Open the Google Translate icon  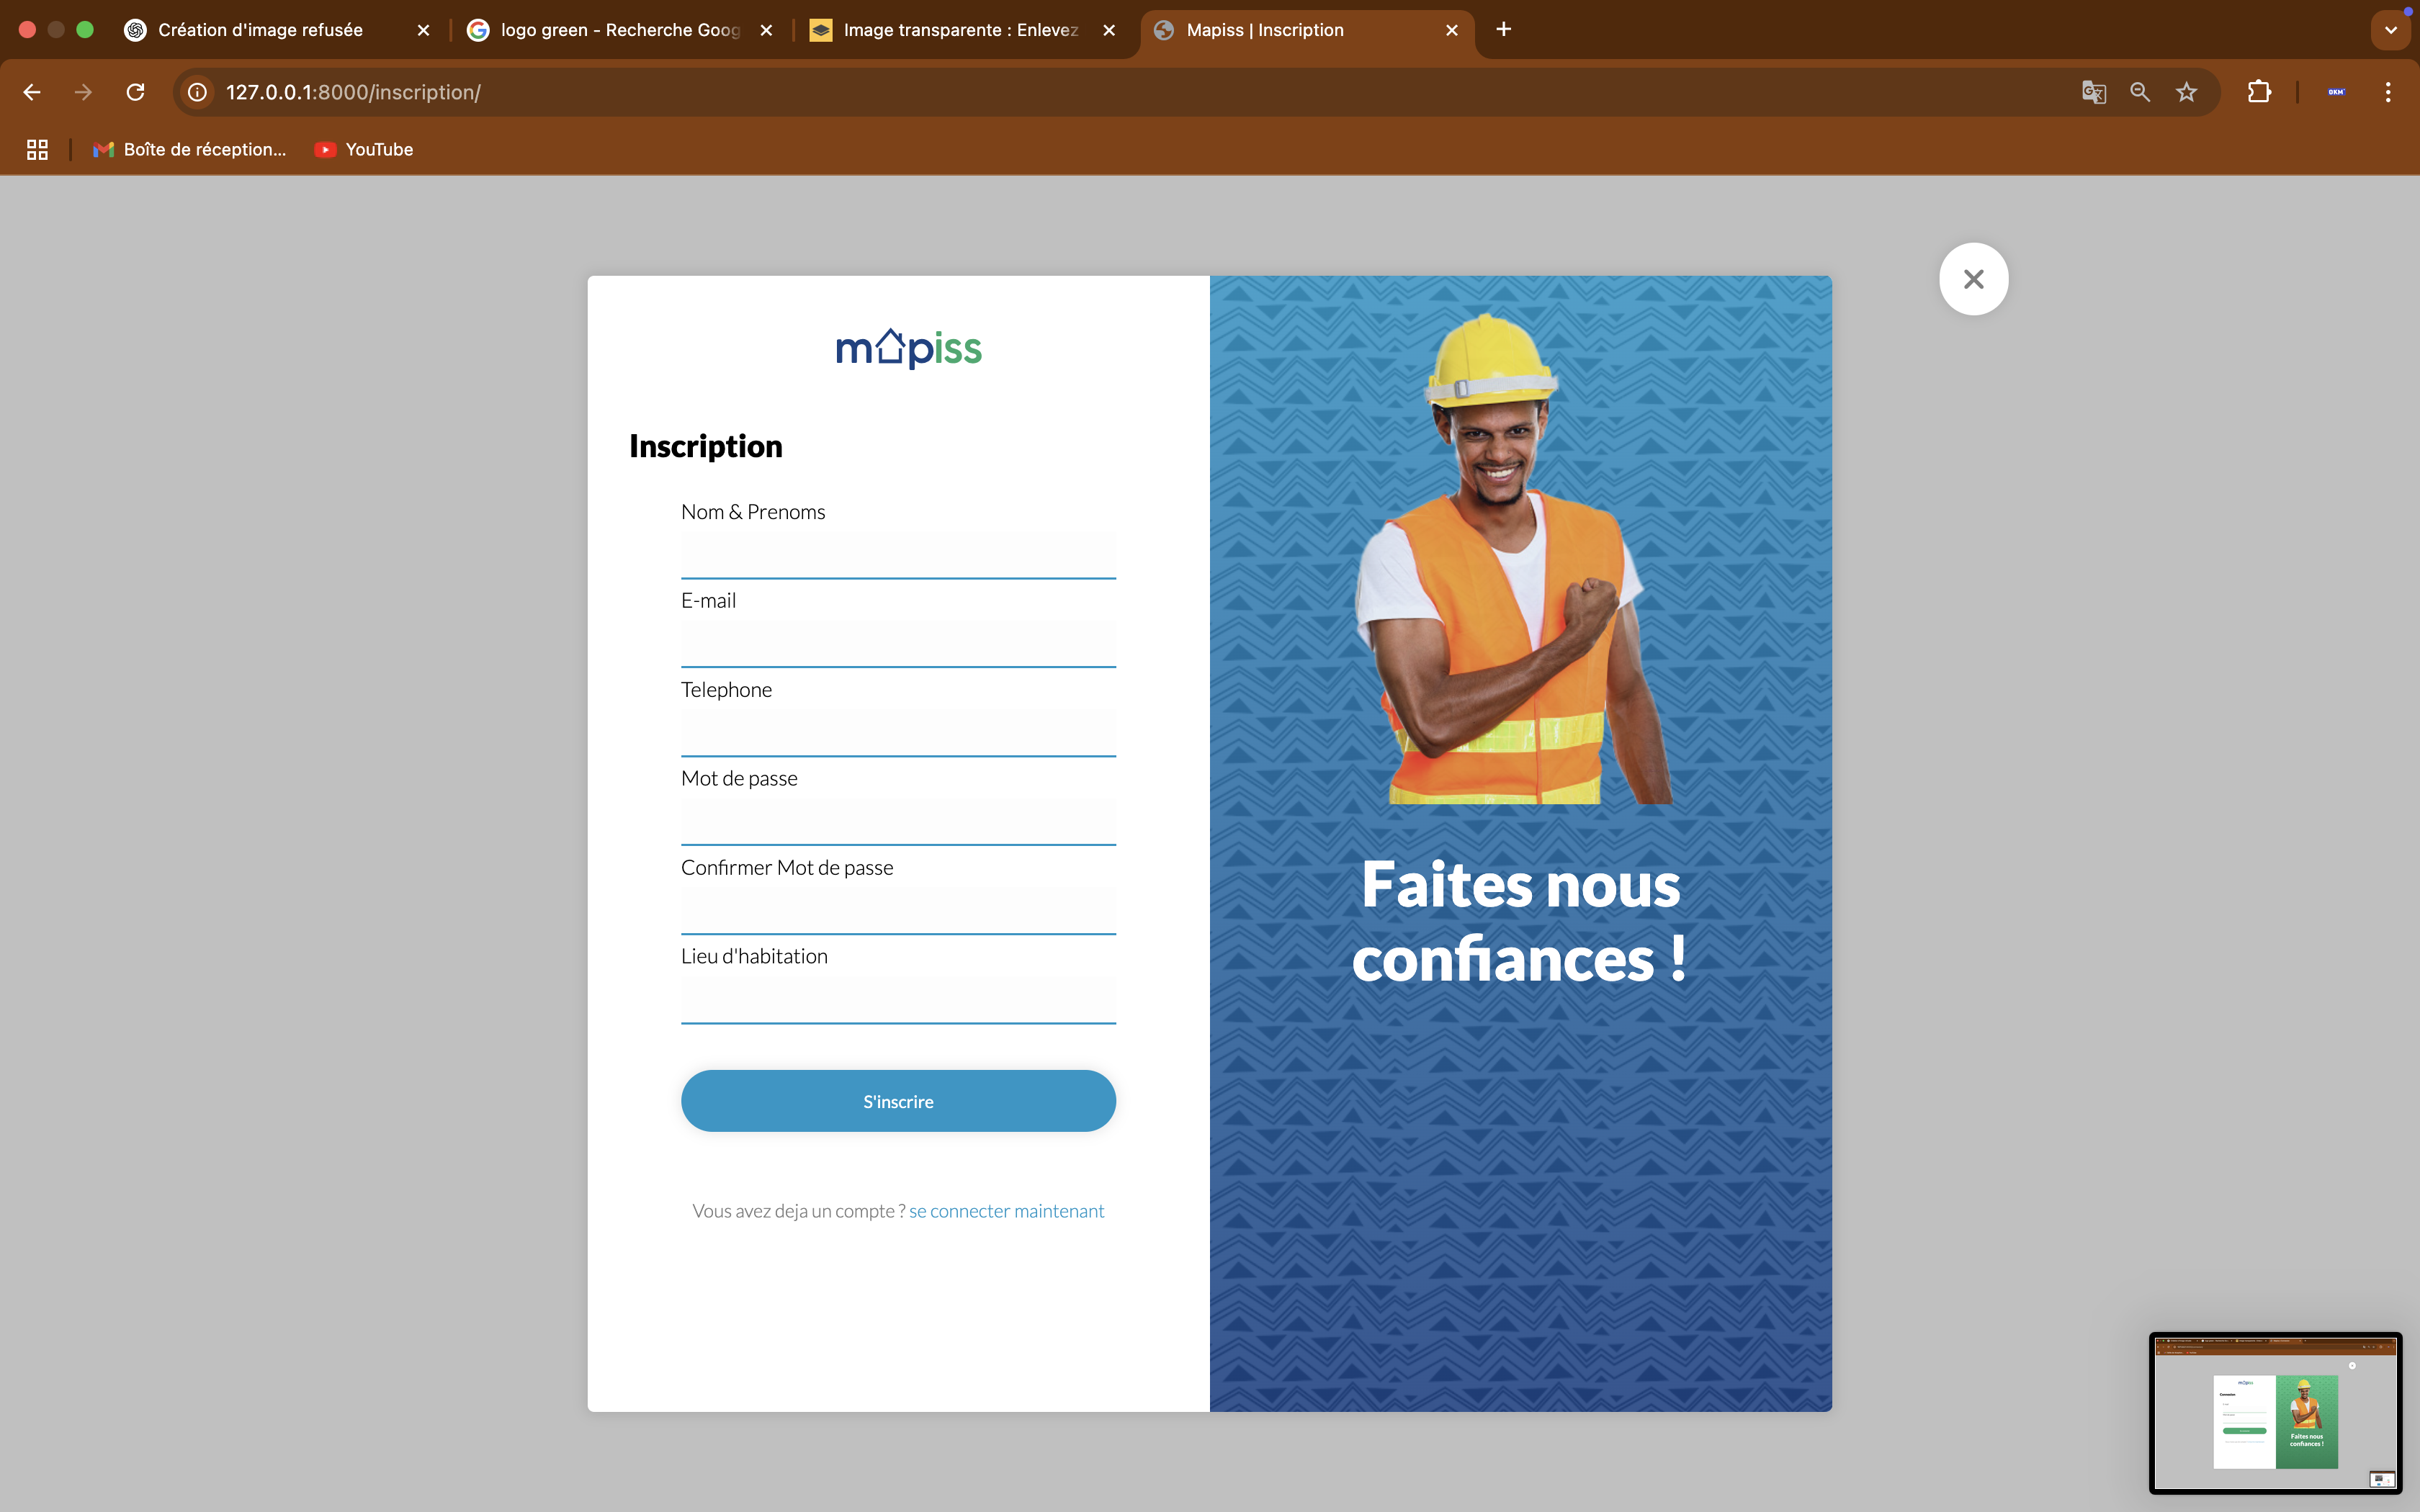click(2093, 92)
